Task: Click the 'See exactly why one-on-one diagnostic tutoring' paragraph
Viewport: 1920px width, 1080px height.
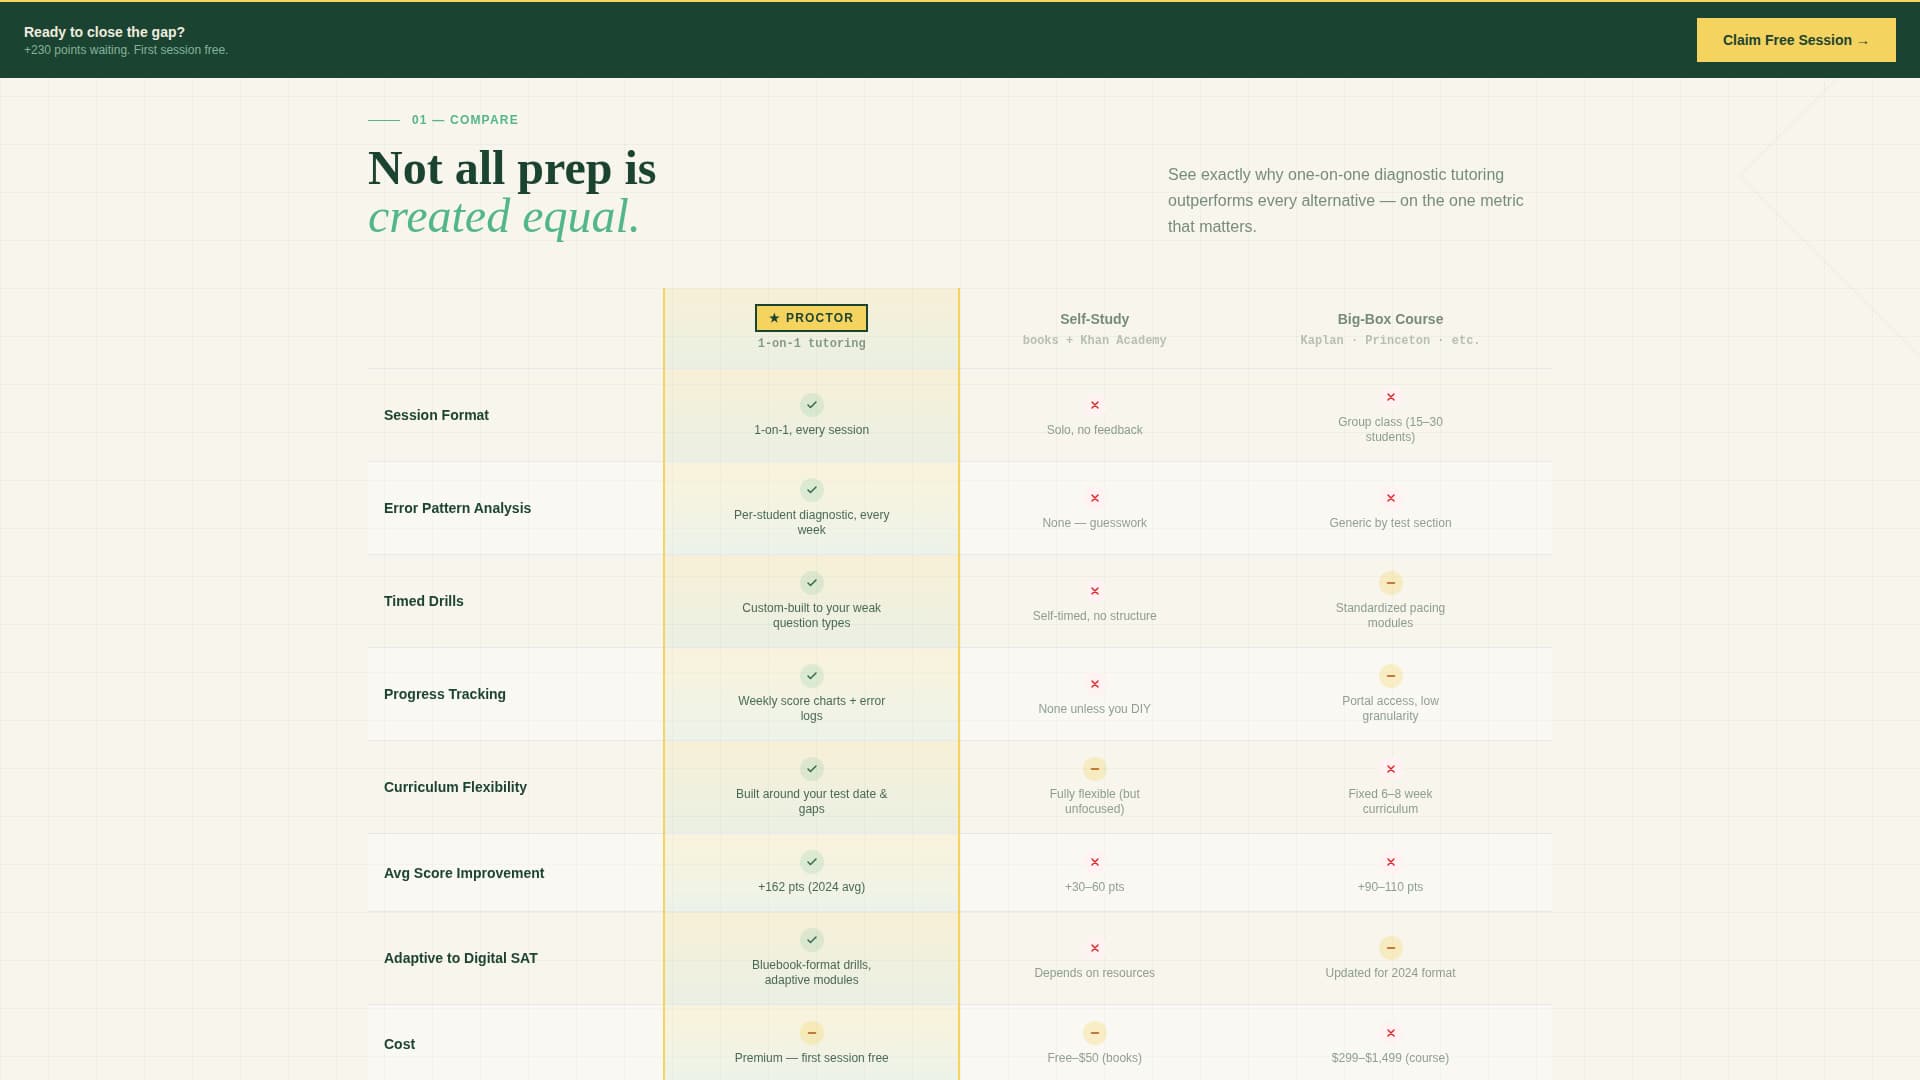Action: pyautogui.click(x=1346, y=201)
